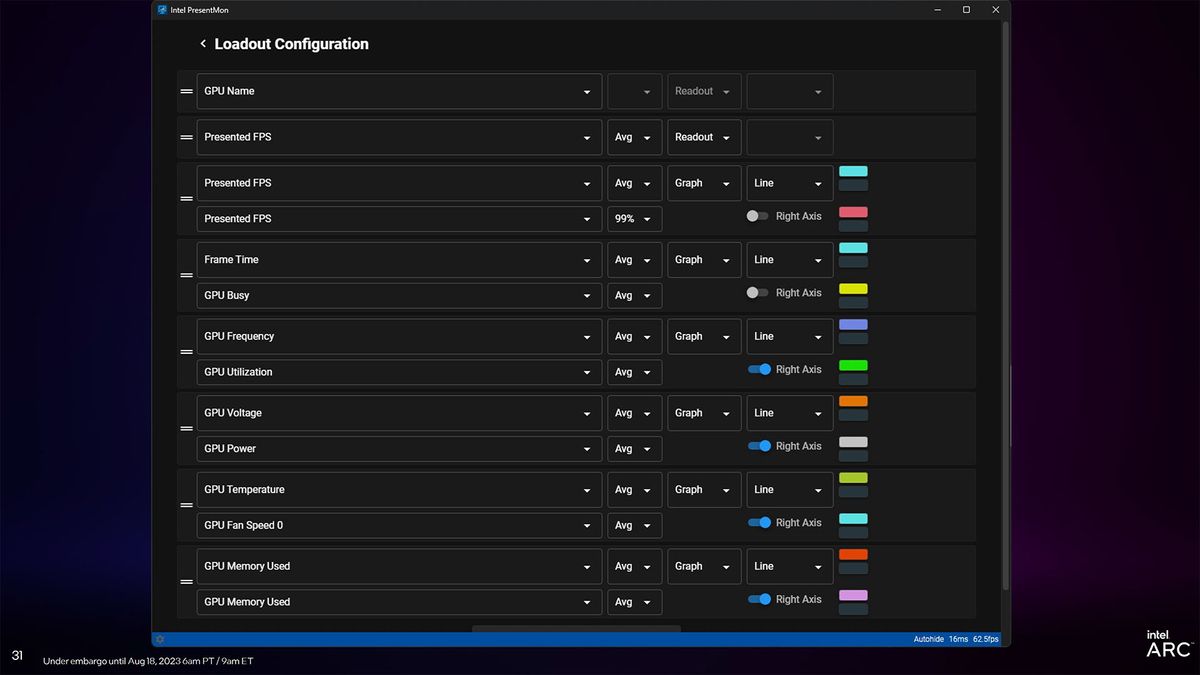Viewport: 1200px width, 675px height.
Task: Click drag handle of Frame Time row
Action: 186,276
